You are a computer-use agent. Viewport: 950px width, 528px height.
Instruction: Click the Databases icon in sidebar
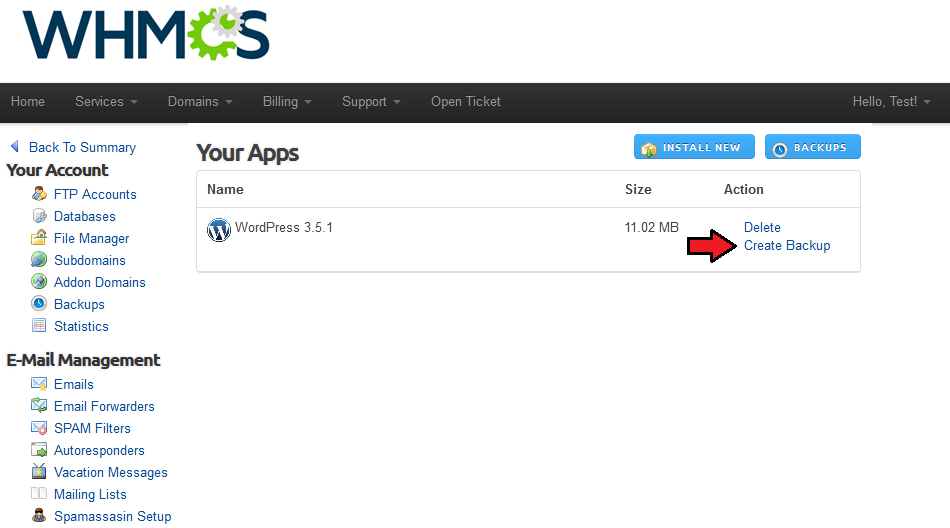39,216
